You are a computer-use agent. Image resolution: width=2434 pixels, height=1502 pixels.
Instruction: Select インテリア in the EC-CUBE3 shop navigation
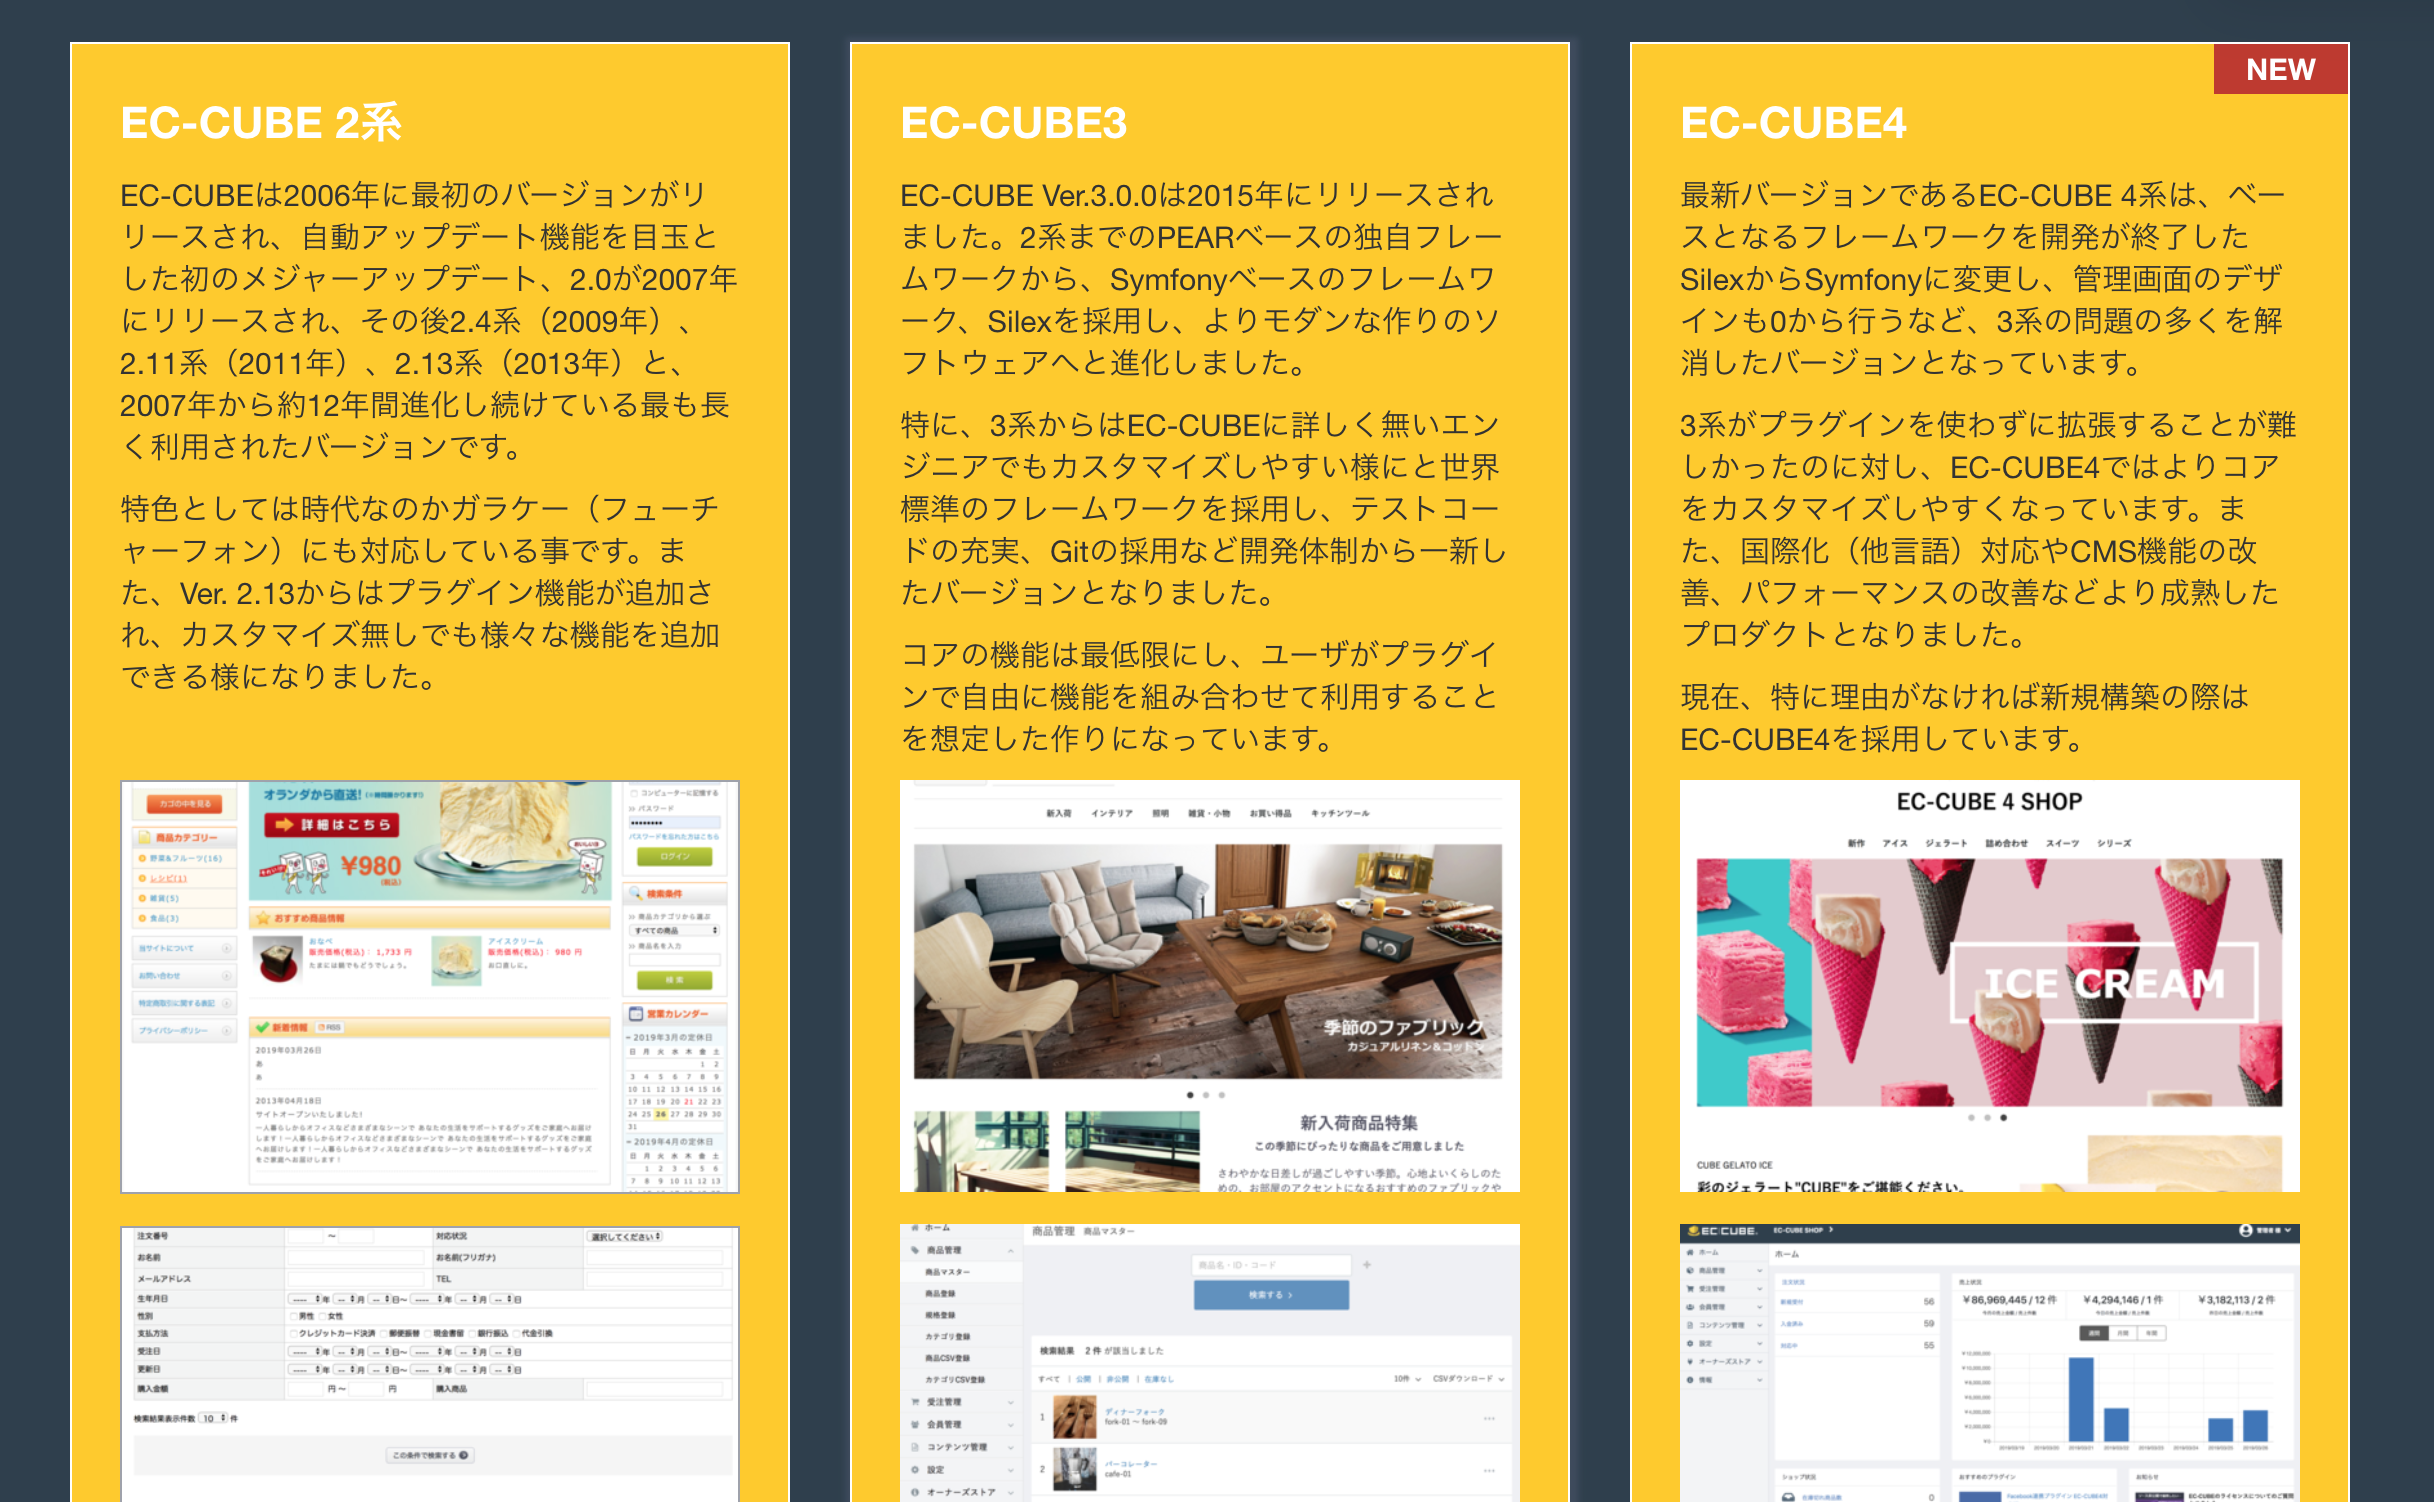[1111, 814]
